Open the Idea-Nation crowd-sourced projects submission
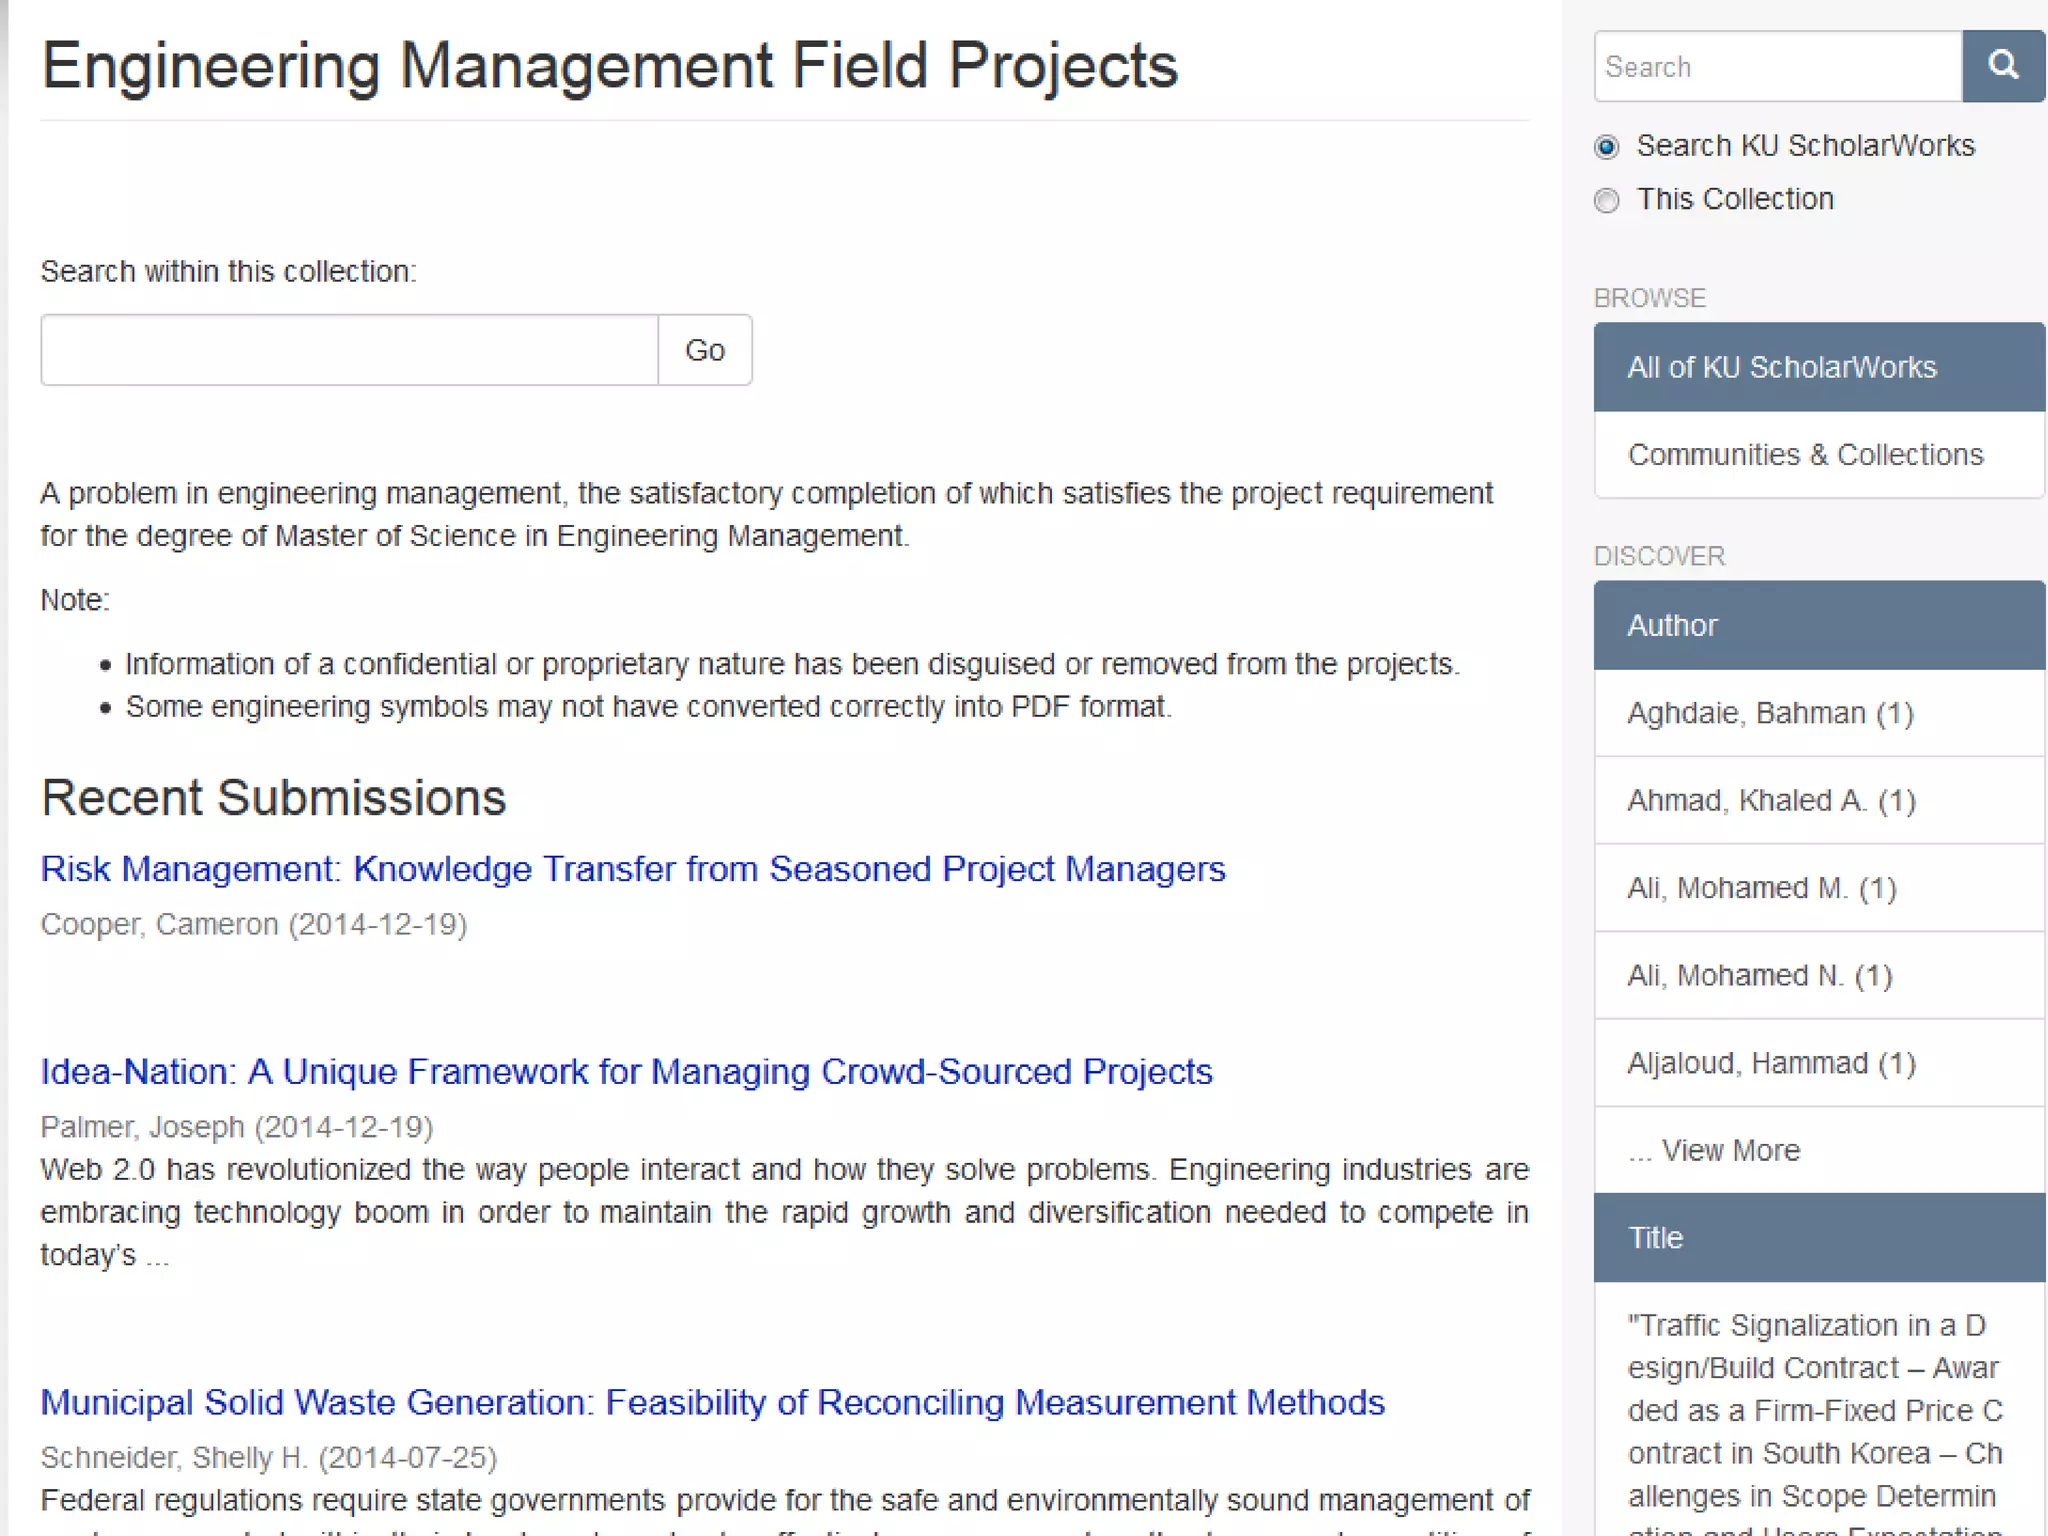Viewport: 2048px width, 1536px height. click(x=626, y=1072)
